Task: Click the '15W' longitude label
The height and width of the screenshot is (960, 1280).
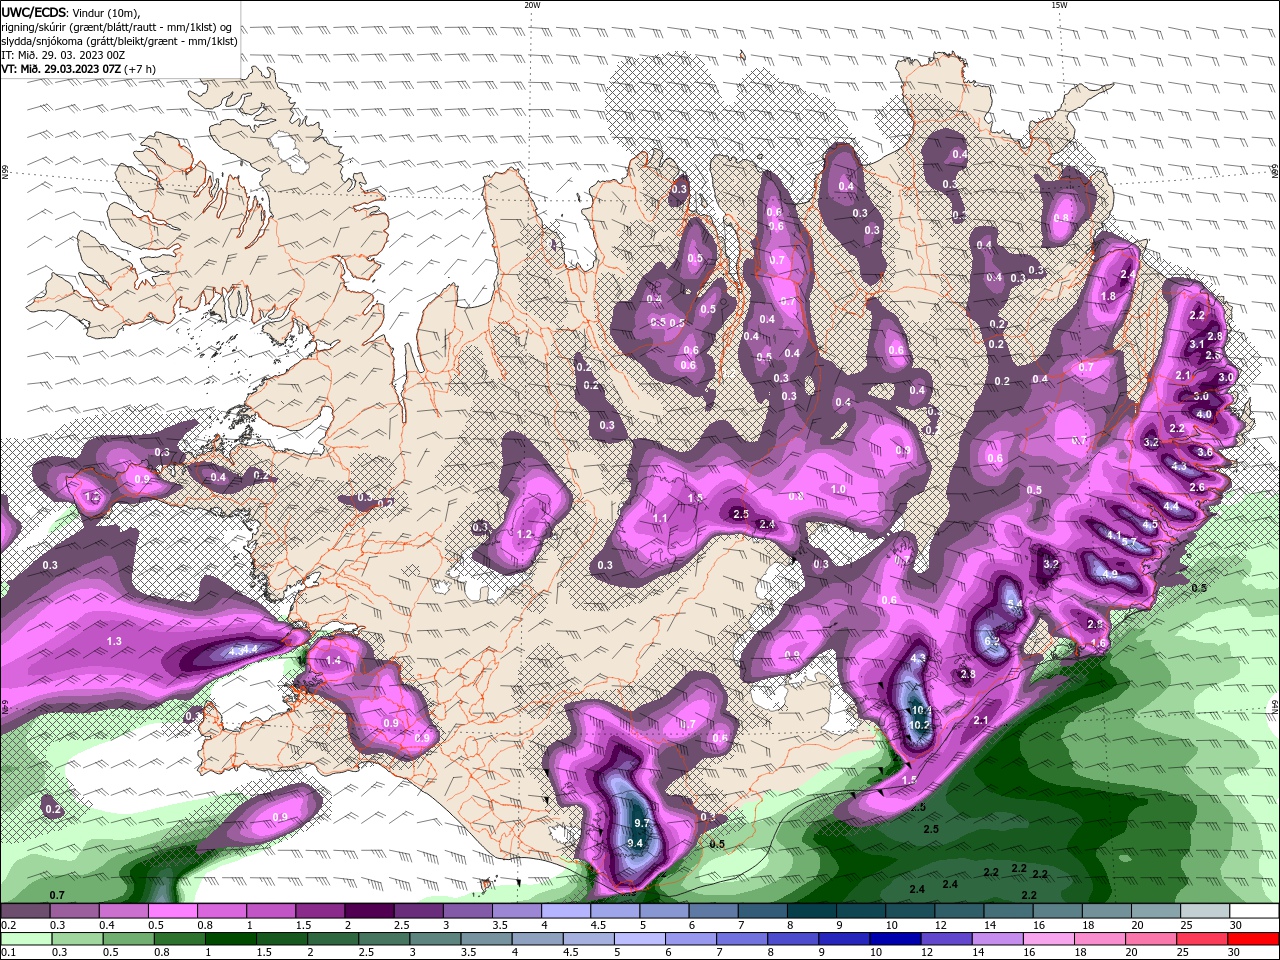Action: [1059, 5]
